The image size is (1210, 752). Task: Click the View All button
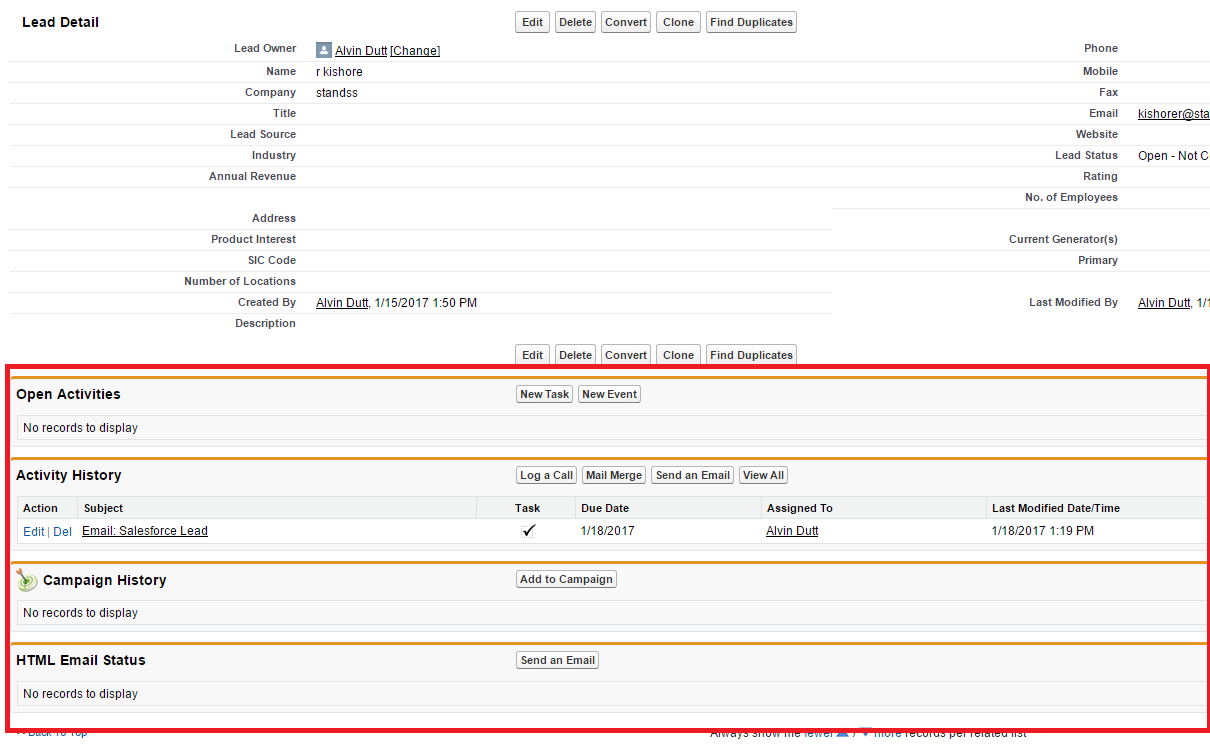(x=764, y=475)
